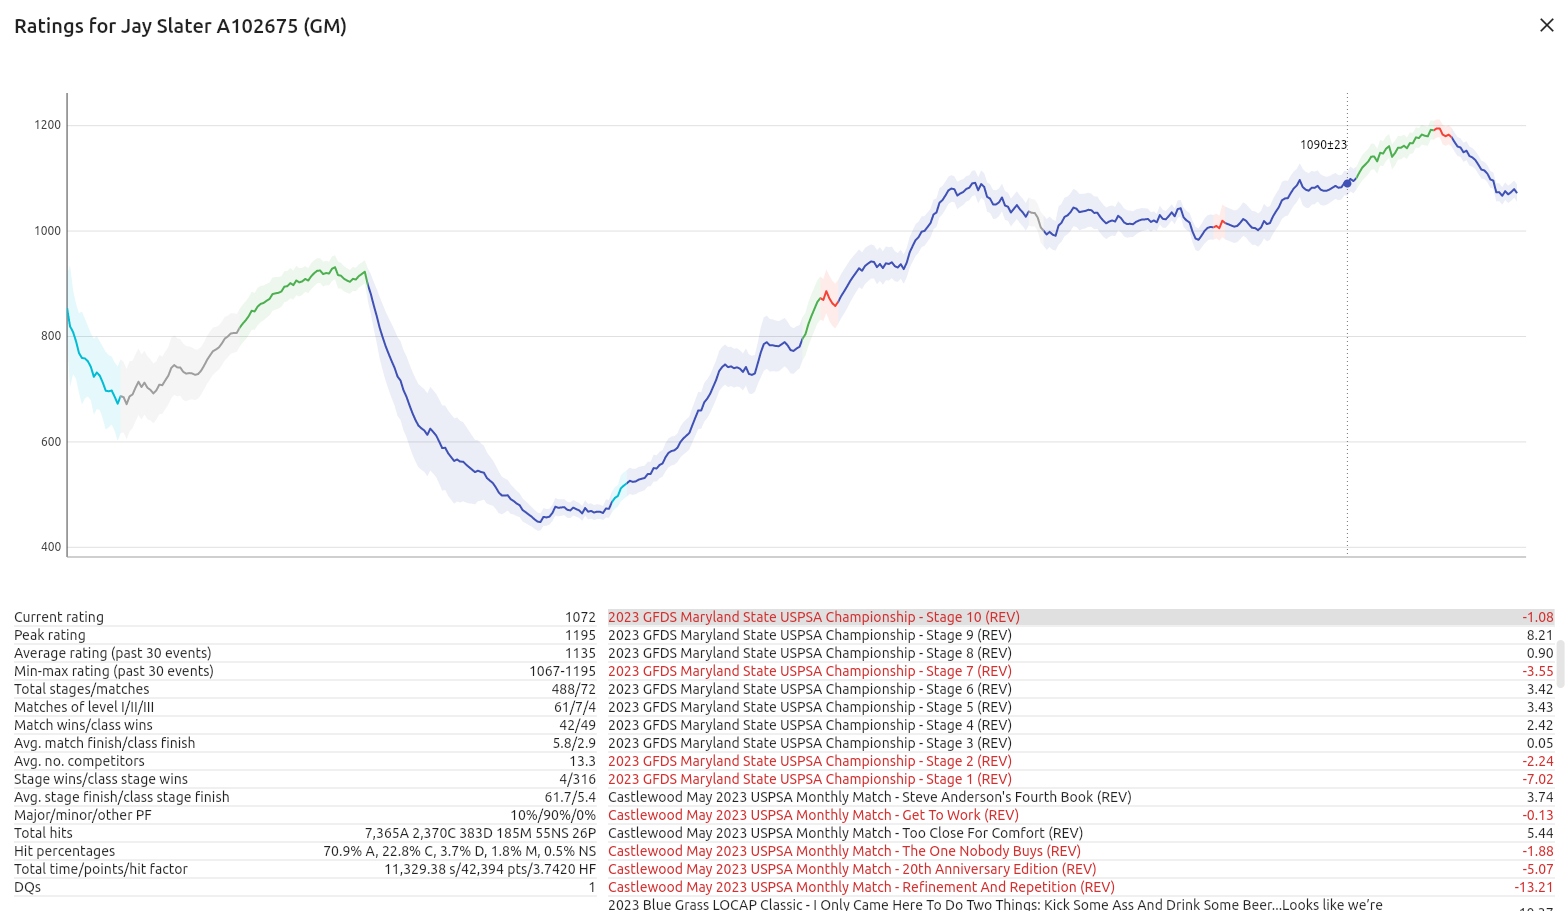Select the Maryland State Championship Stage 5 row
This screenshot has height=923, width=1568.
(x=1081, y=707)
